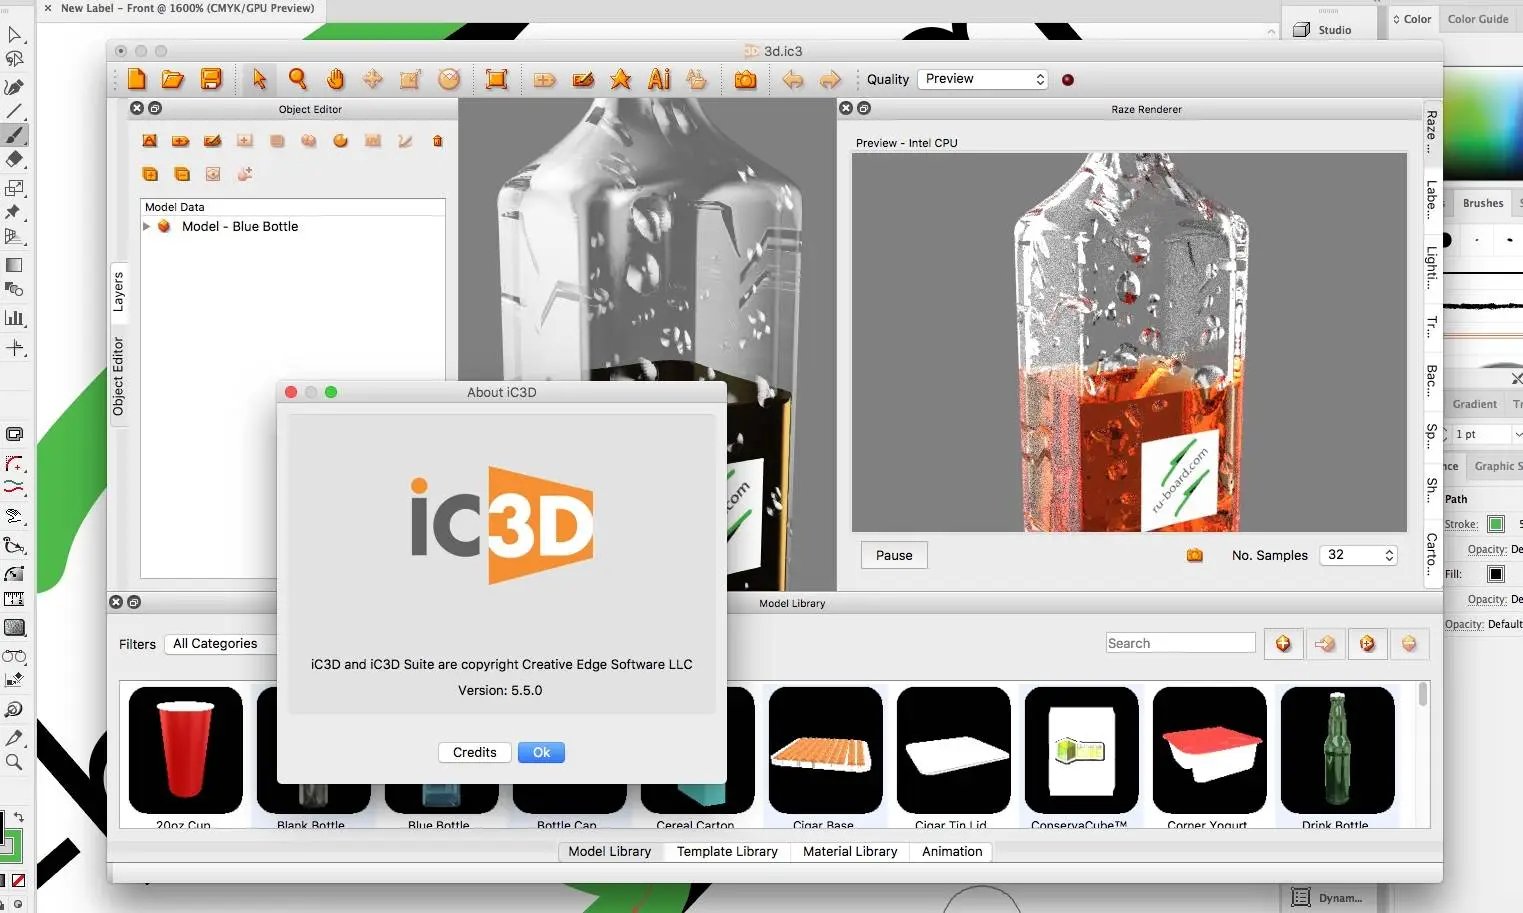Image resolution: width=1523 pixels, height=913 pixels.
Task: Switch to the Model Library tab
Action: coord(609,852)
